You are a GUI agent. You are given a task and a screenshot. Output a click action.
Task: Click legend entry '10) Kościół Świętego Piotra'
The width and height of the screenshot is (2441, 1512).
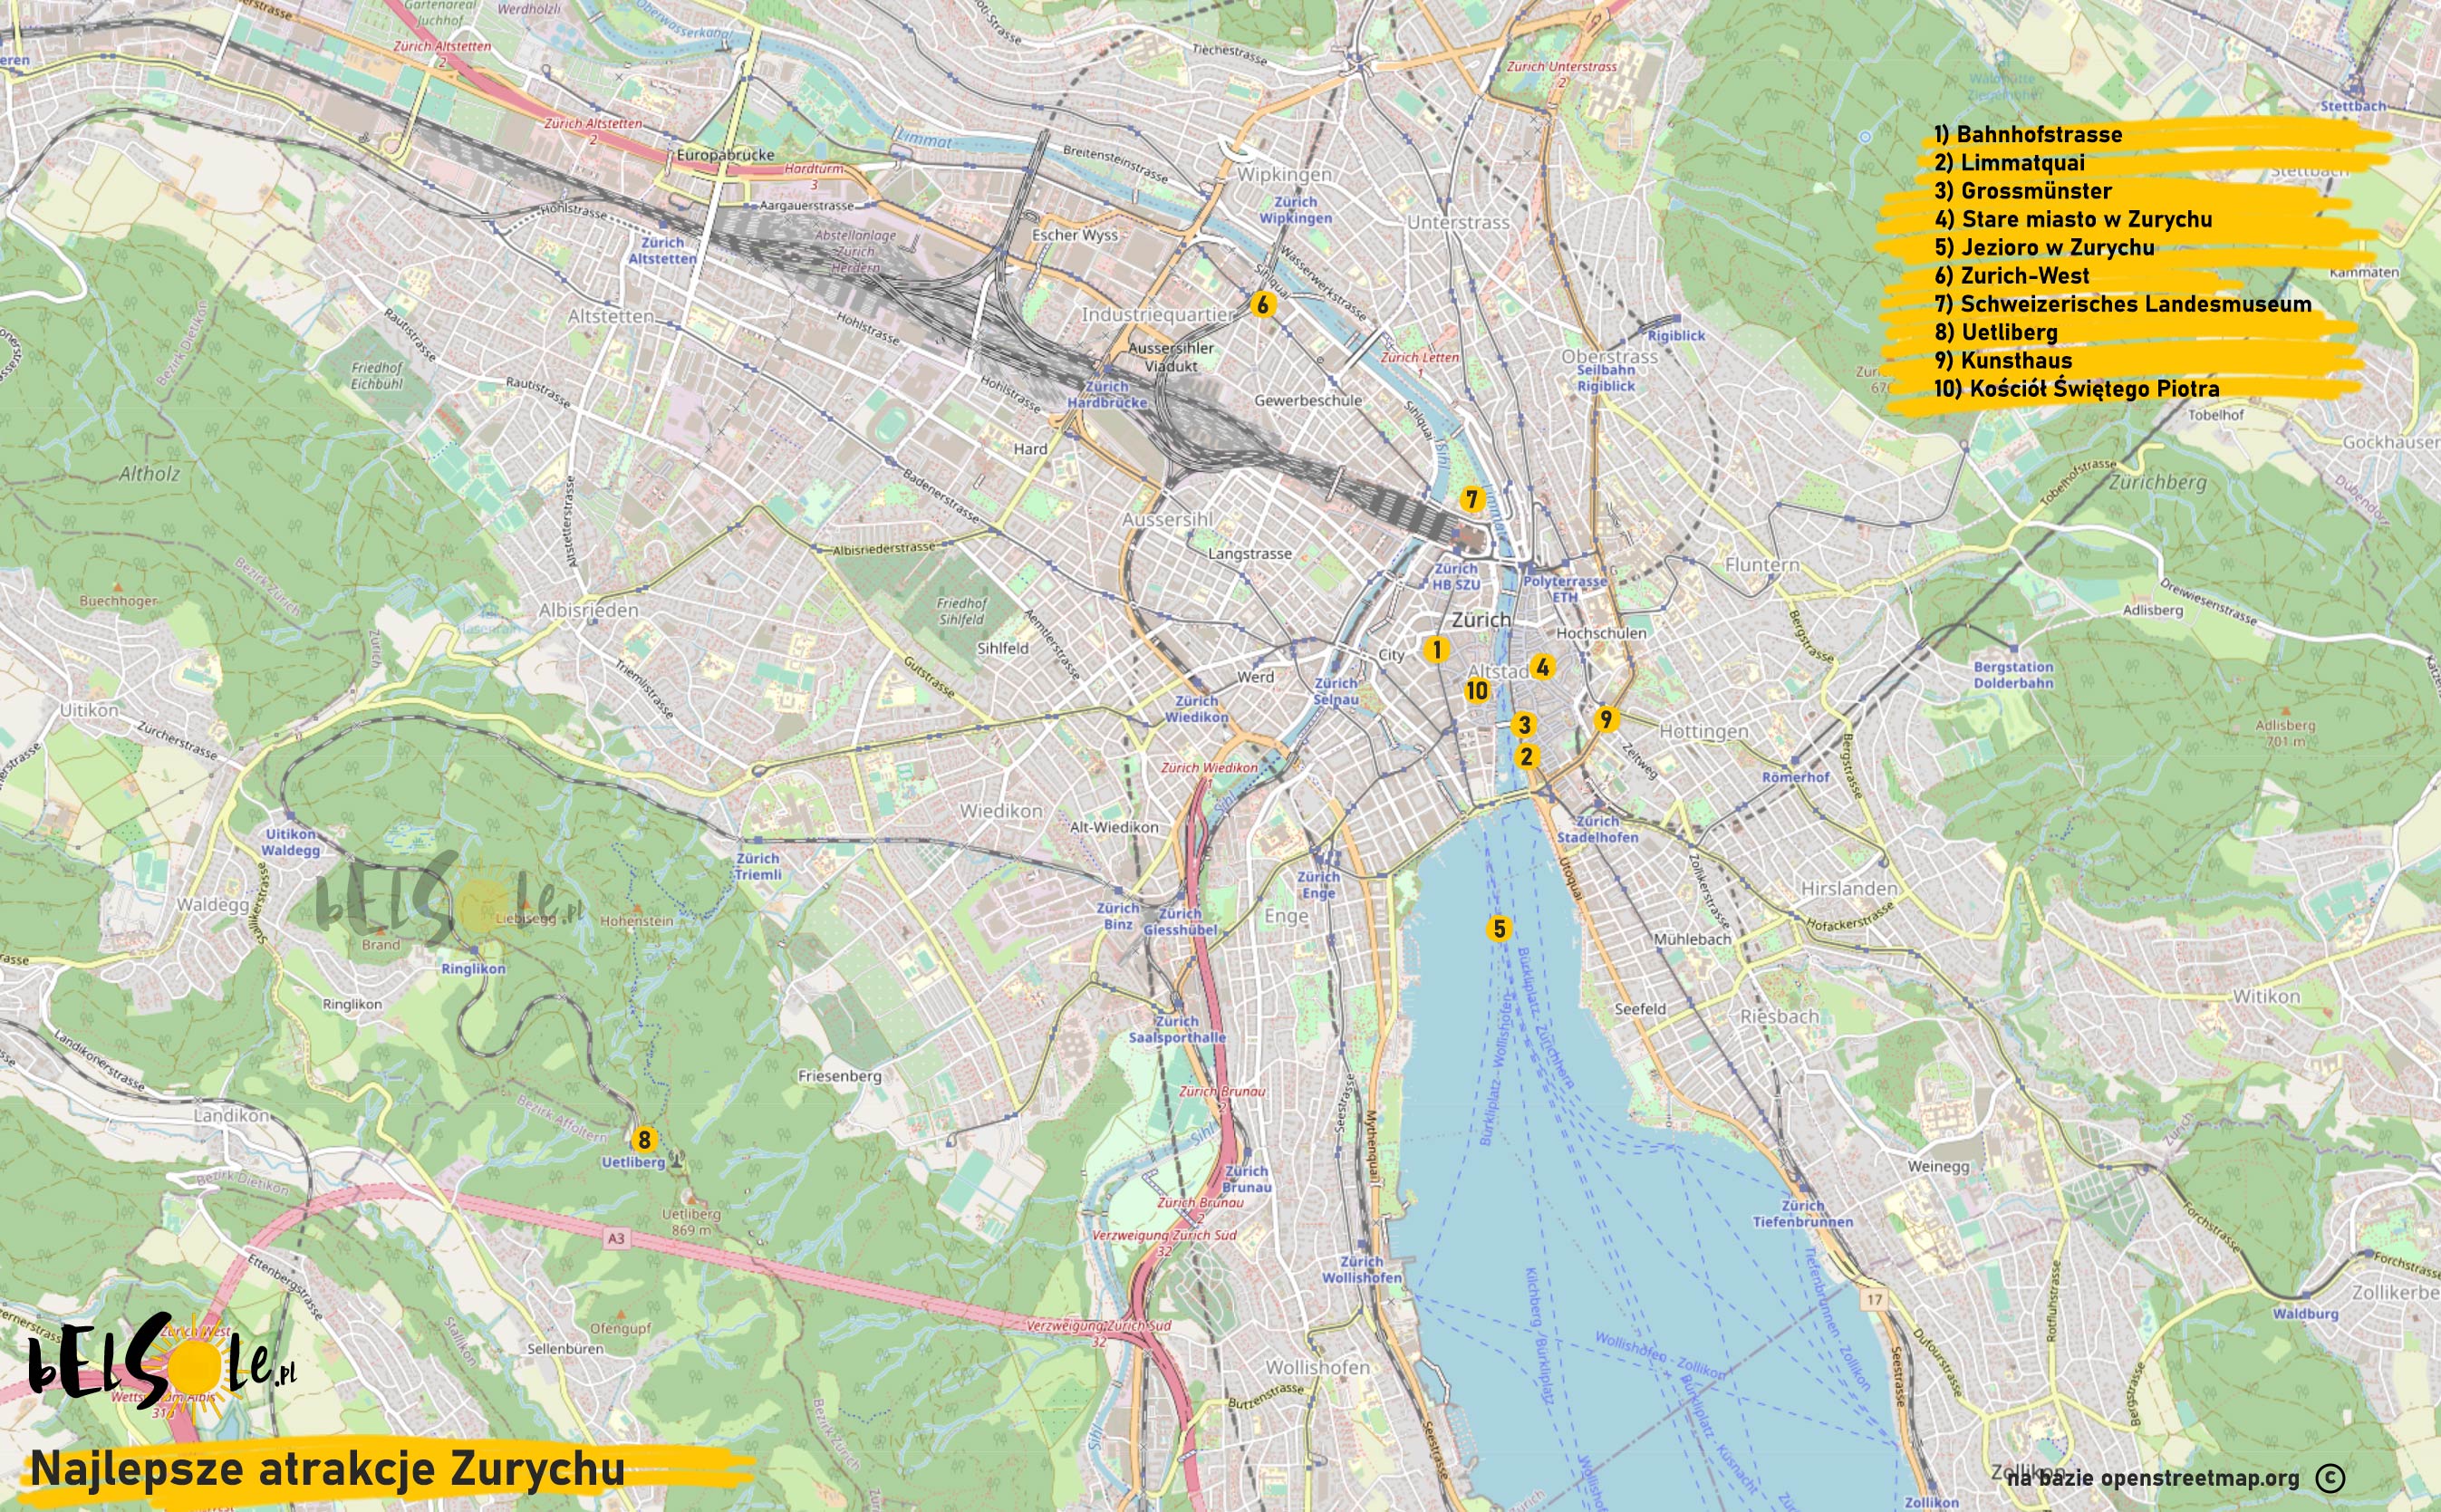[x=2077, y=389]
